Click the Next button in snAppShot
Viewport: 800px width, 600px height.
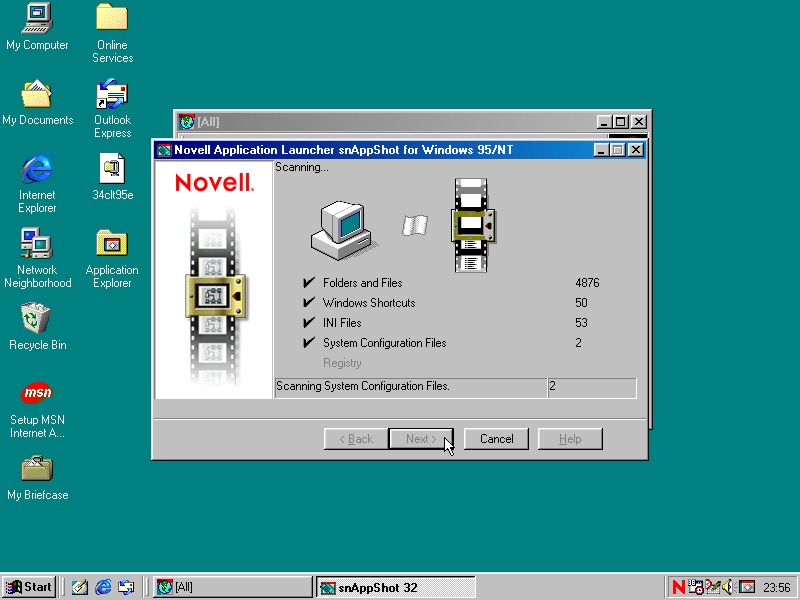(x=421, y=439)
